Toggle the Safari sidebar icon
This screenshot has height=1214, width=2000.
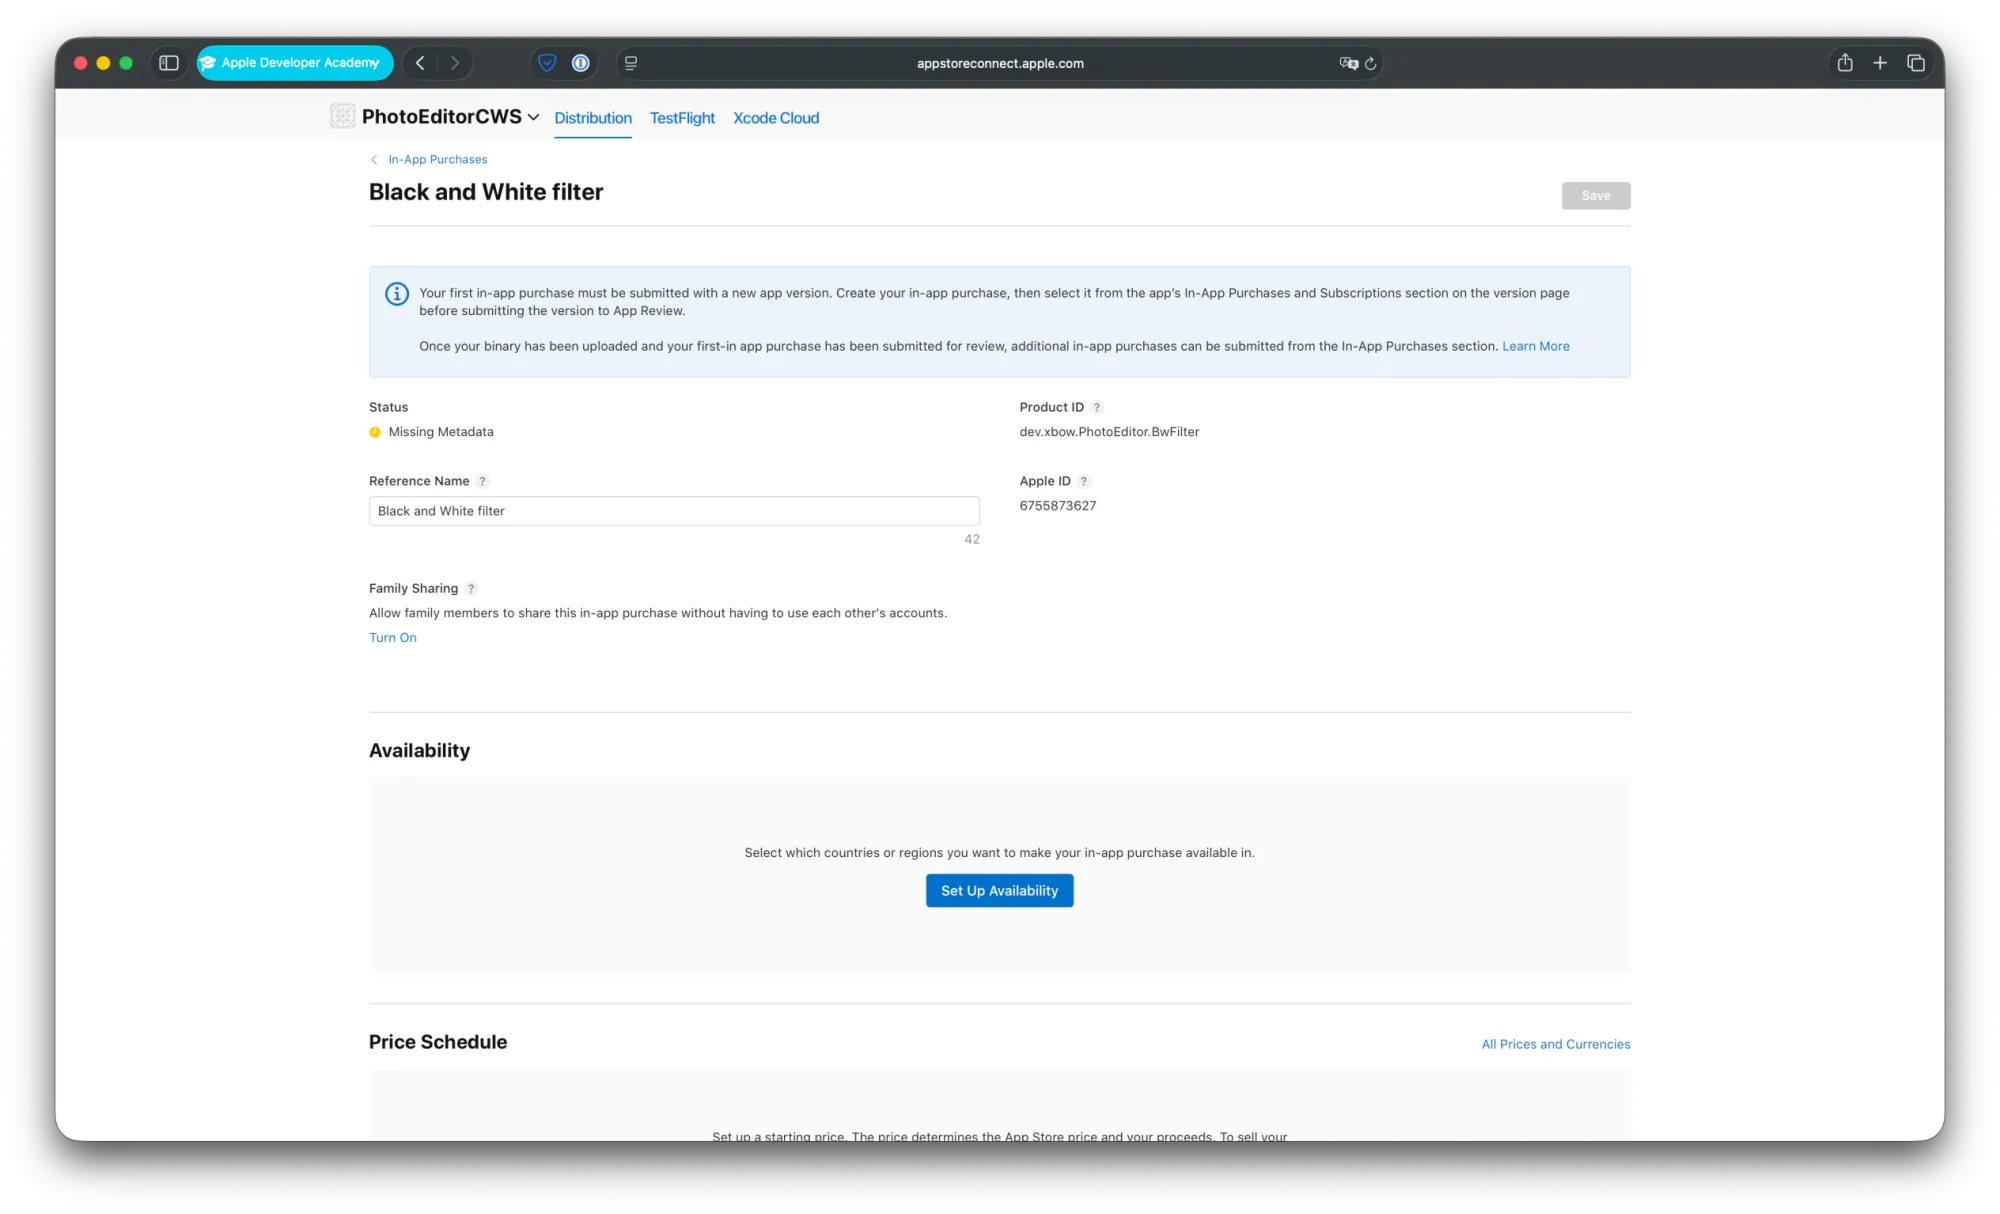pyautogui.click(x=169, y=63)
